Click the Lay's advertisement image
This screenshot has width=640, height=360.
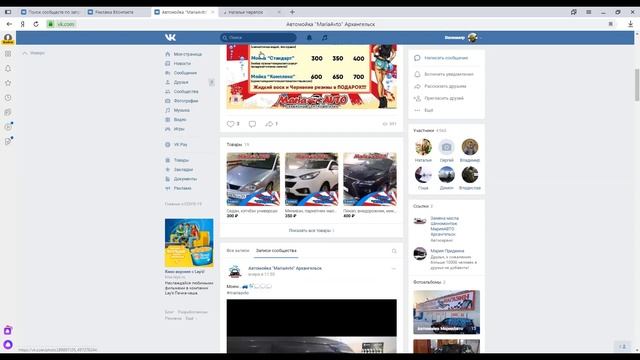[189, 243]
